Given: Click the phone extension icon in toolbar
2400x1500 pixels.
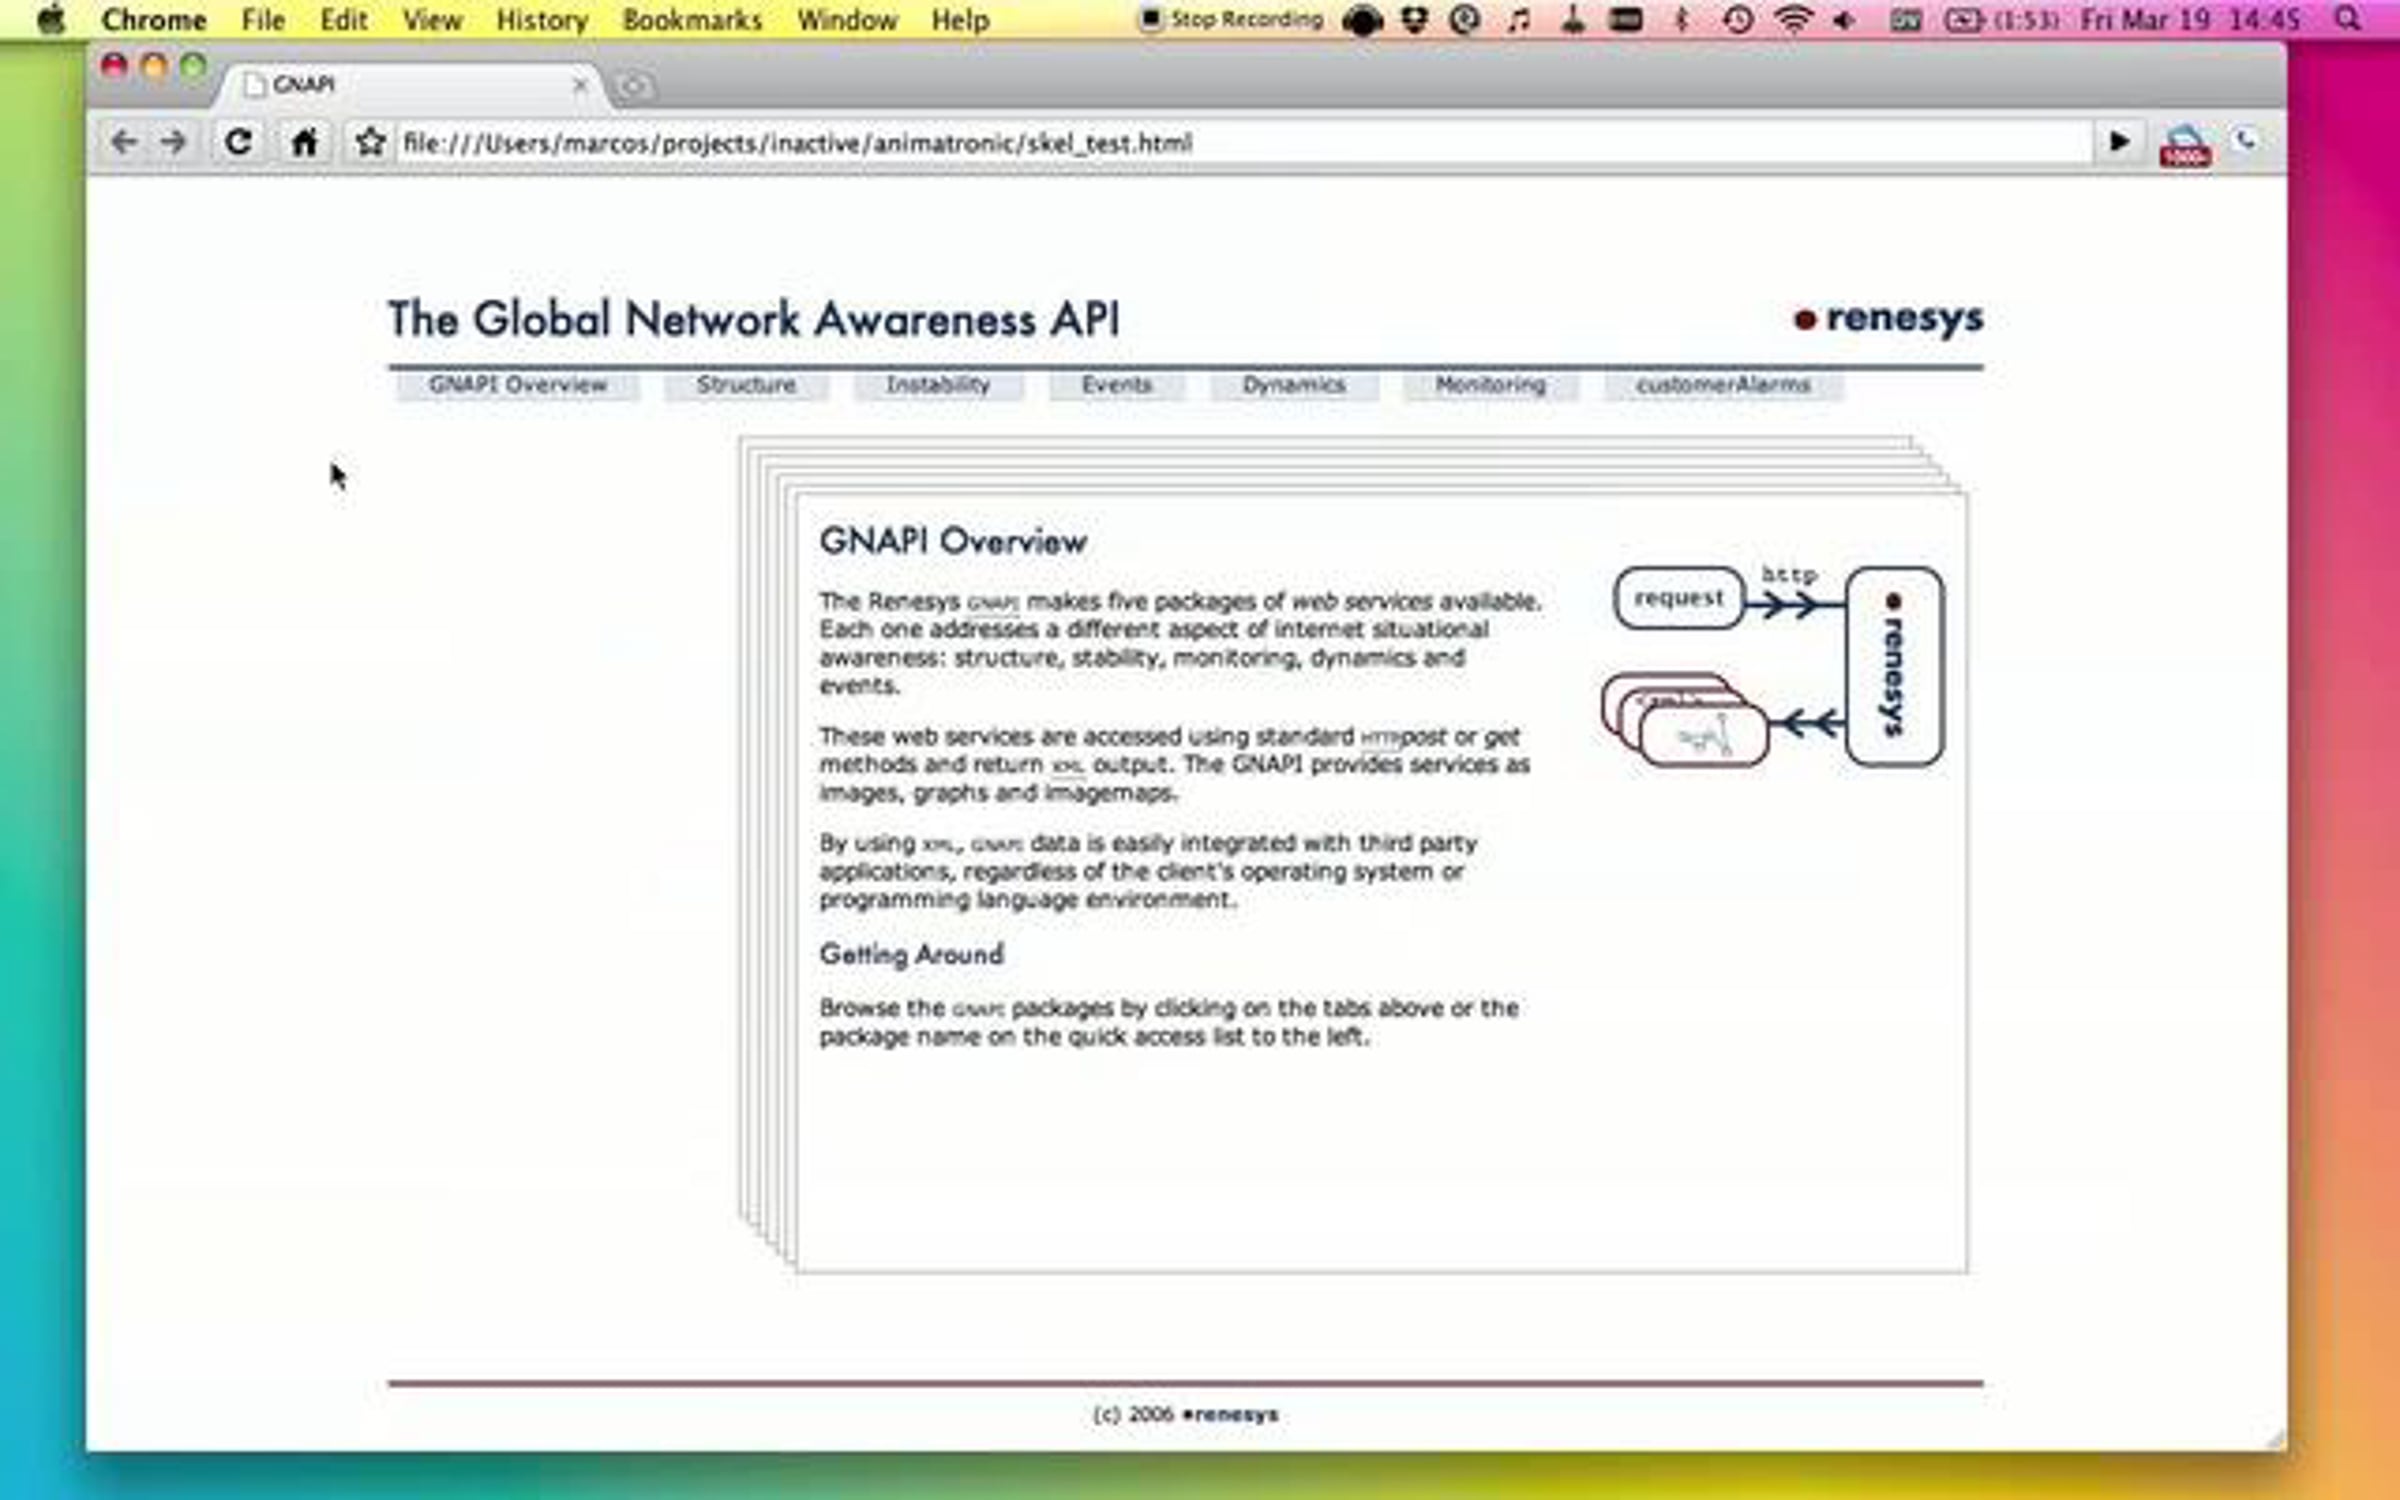Looking at the screenshot, I should pyautogui.click(x=2246, y=141).
